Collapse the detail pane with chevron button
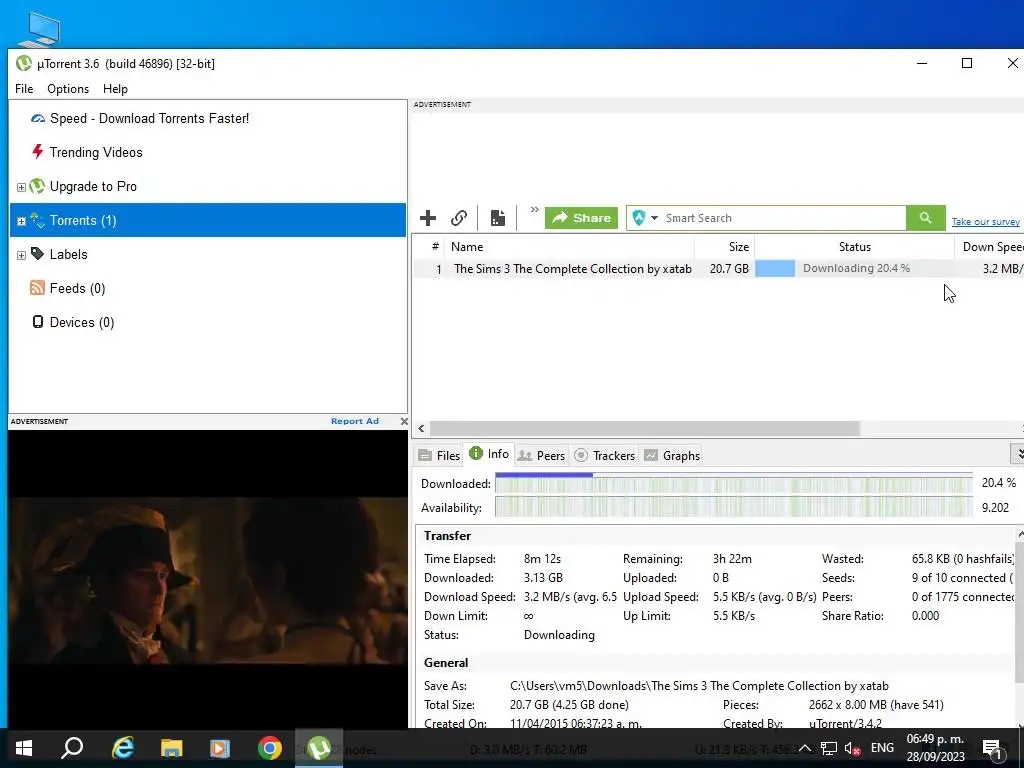The image size is (1024, 768). [1017, 453]
